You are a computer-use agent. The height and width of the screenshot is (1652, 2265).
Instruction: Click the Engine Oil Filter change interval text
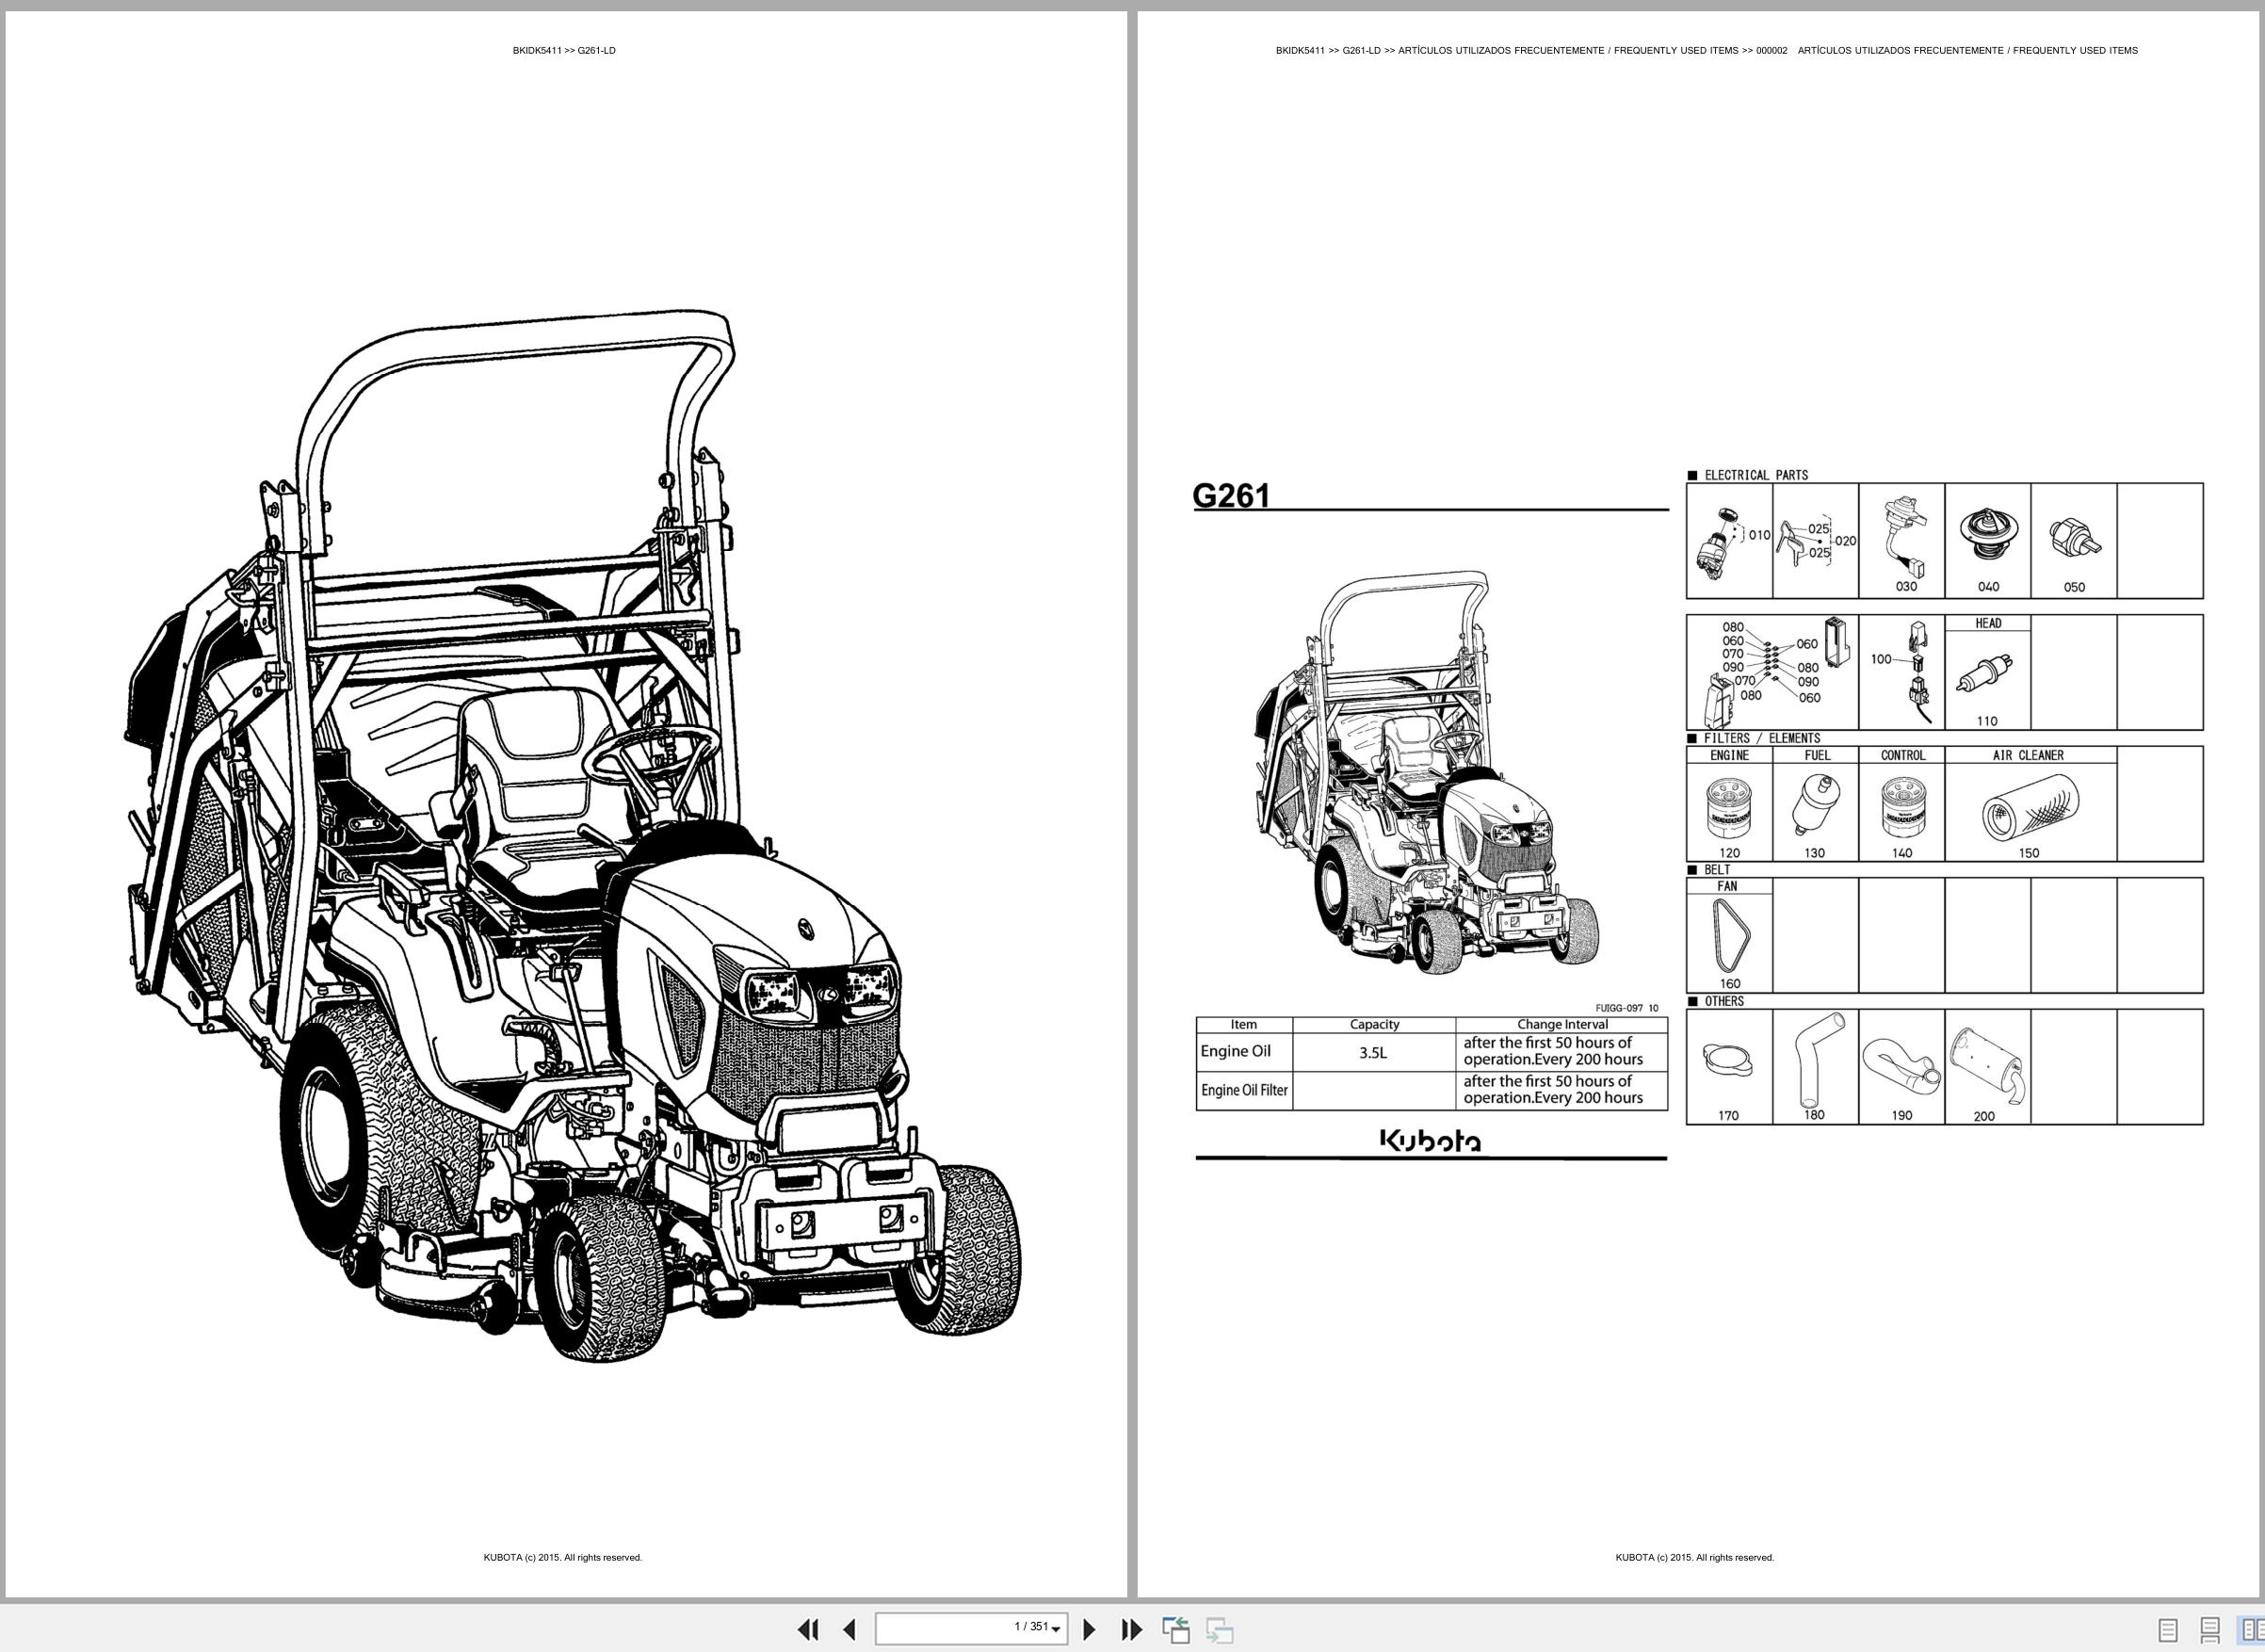pos(1553,1089)
